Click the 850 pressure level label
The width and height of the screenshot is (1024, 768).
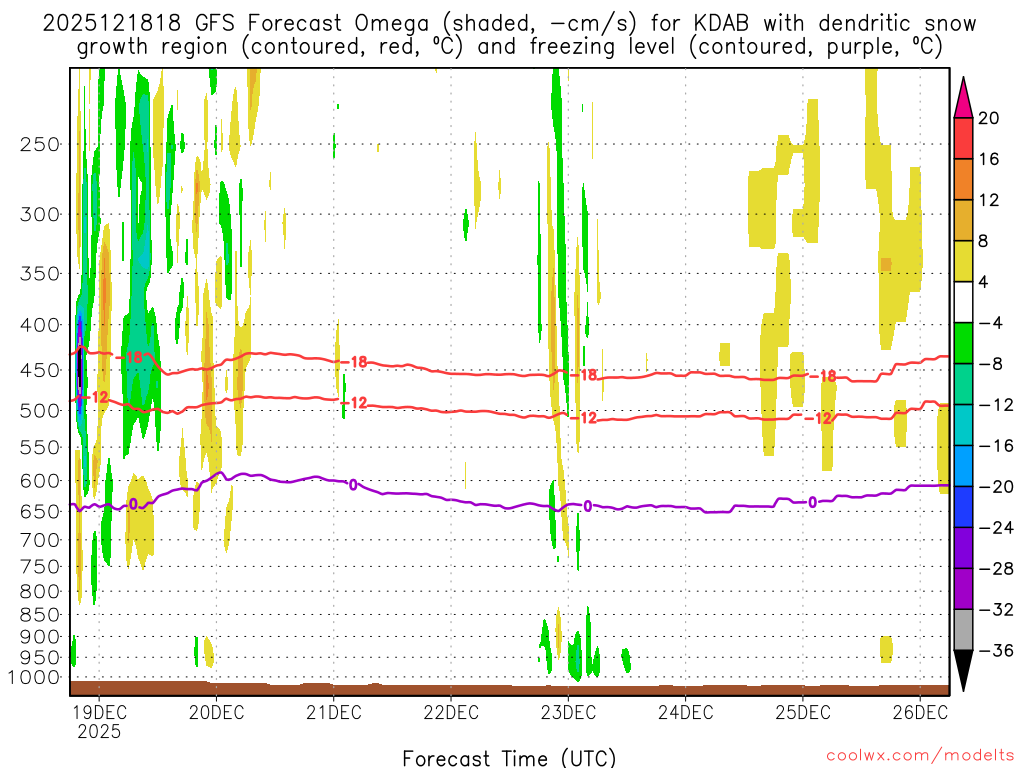coord(40,615)
